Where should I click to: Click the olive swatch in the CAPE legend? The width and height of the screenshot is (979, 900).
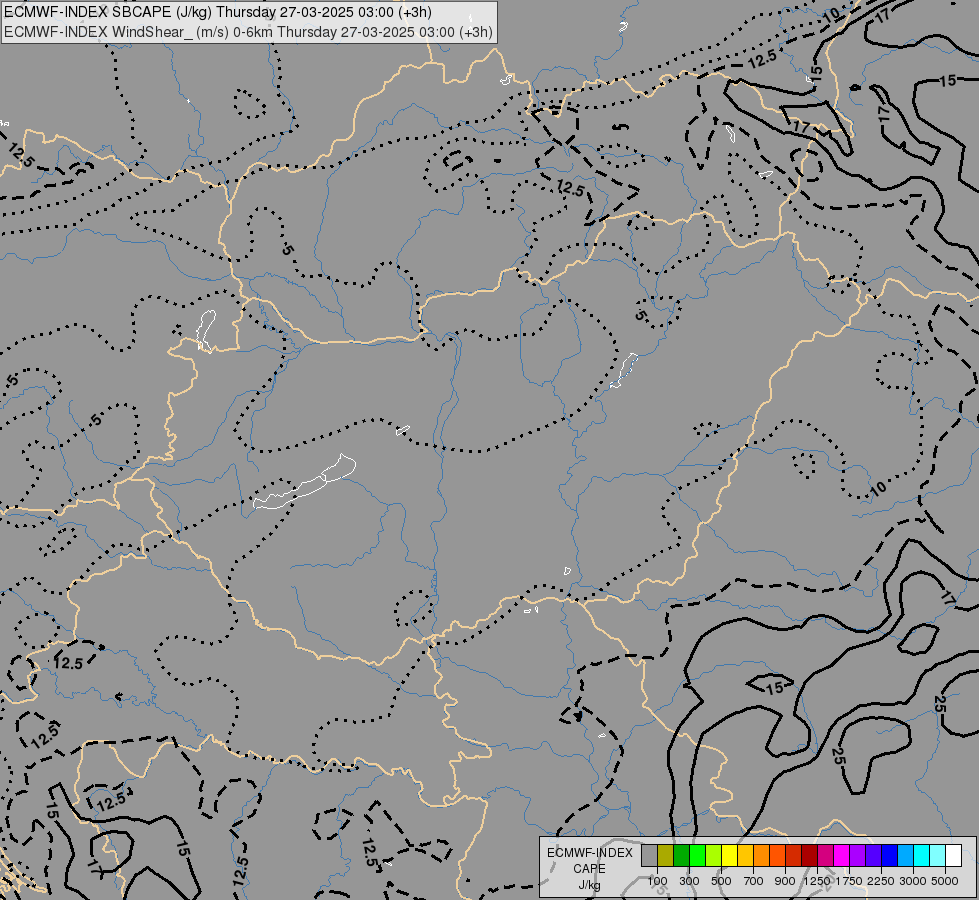666,855
